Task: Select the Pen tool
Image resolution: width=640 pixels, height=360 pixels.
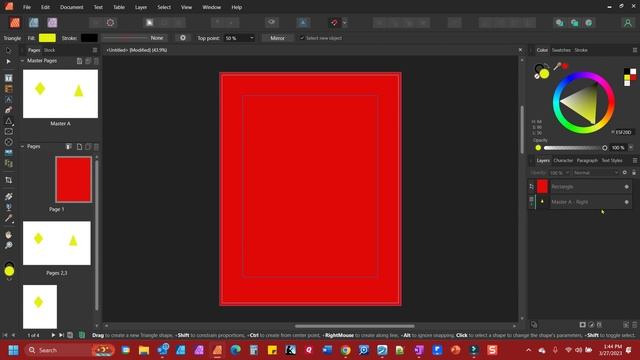Action: [x=8, y=110]
